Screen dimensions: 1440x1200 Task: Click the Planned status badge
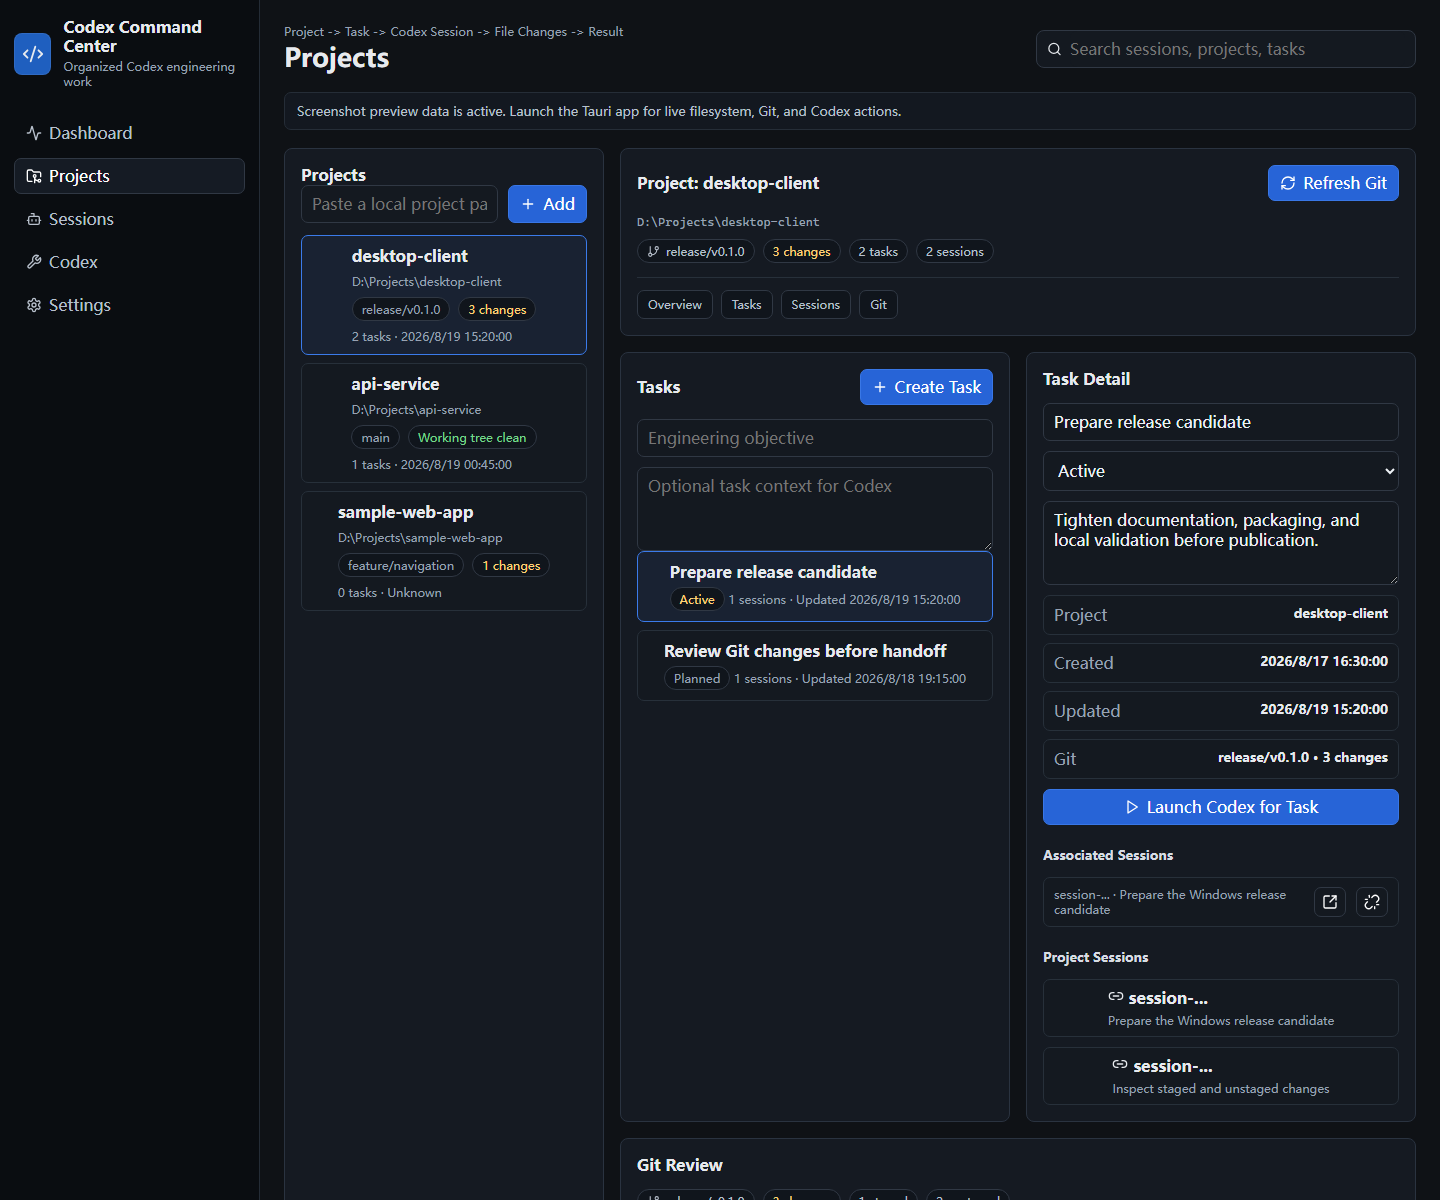click(x=697, y=679)
